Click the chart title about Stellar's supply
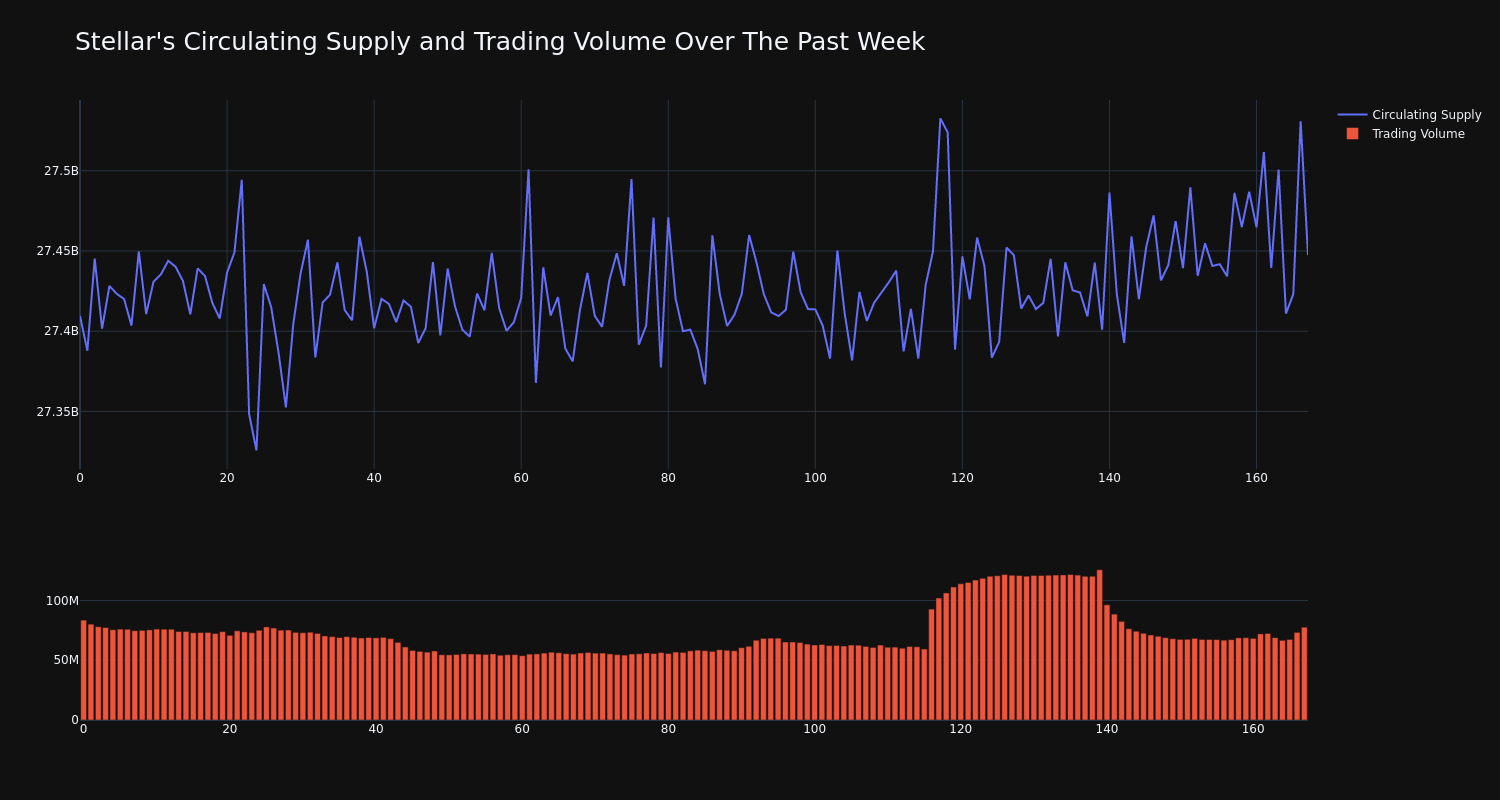 [x=500, y=42]
